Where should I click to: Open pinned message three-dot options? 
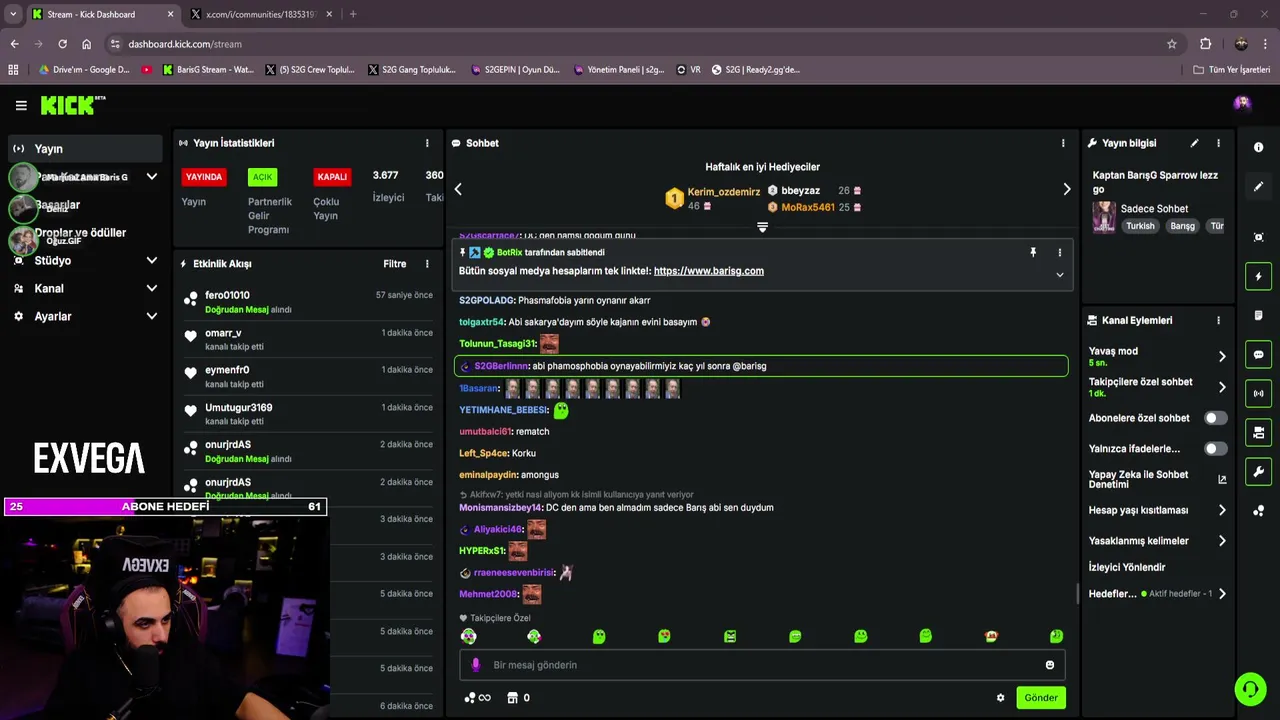click(x=1060, y=253)
